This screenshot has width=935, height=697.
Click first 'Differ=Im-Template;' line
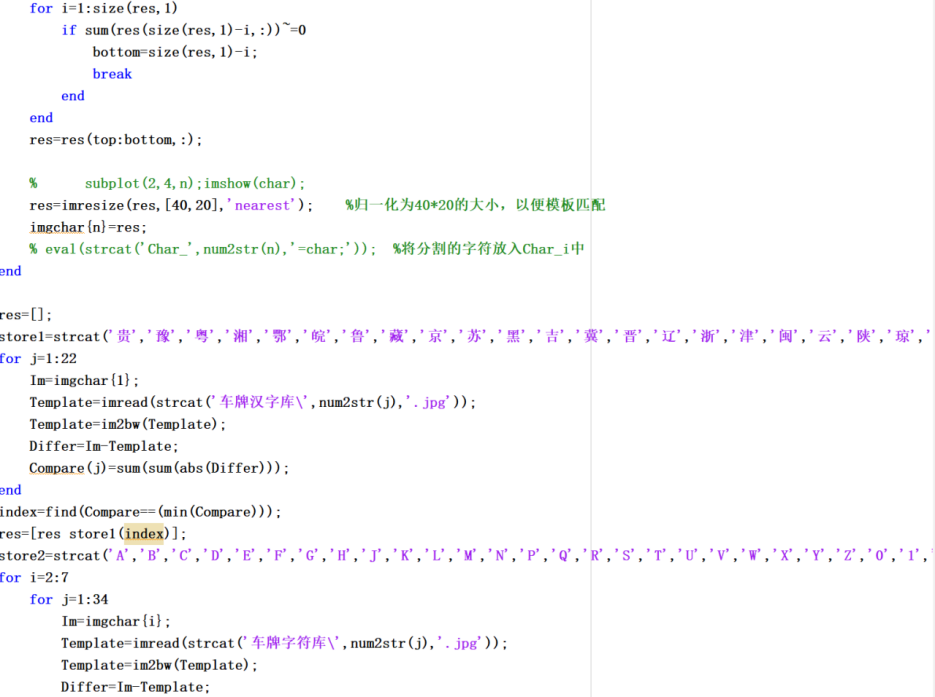click(104, 446)
